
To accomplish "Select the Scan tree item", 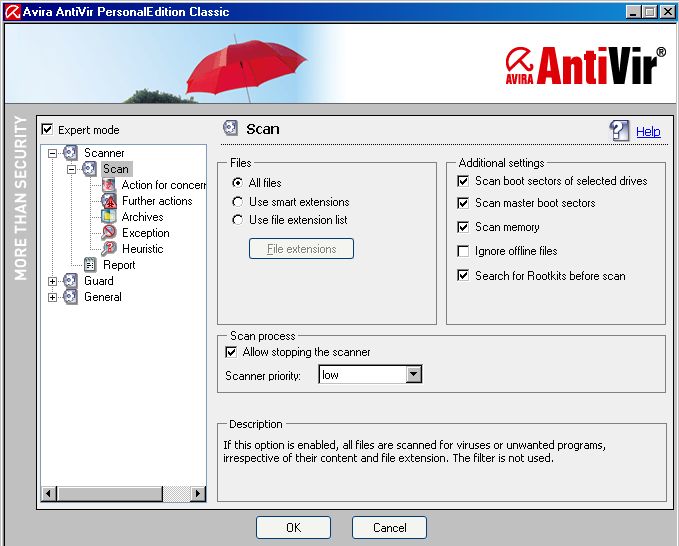I will click(116, 169).
